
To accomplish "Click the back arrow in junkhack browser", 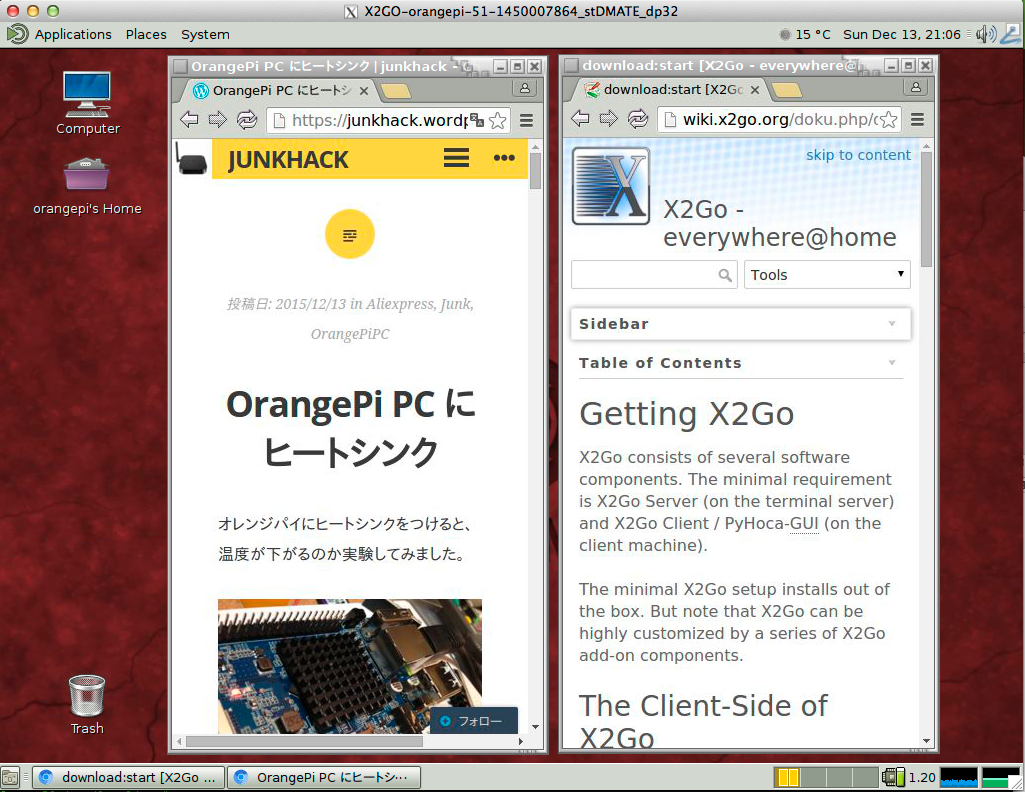I will point(189,121).
